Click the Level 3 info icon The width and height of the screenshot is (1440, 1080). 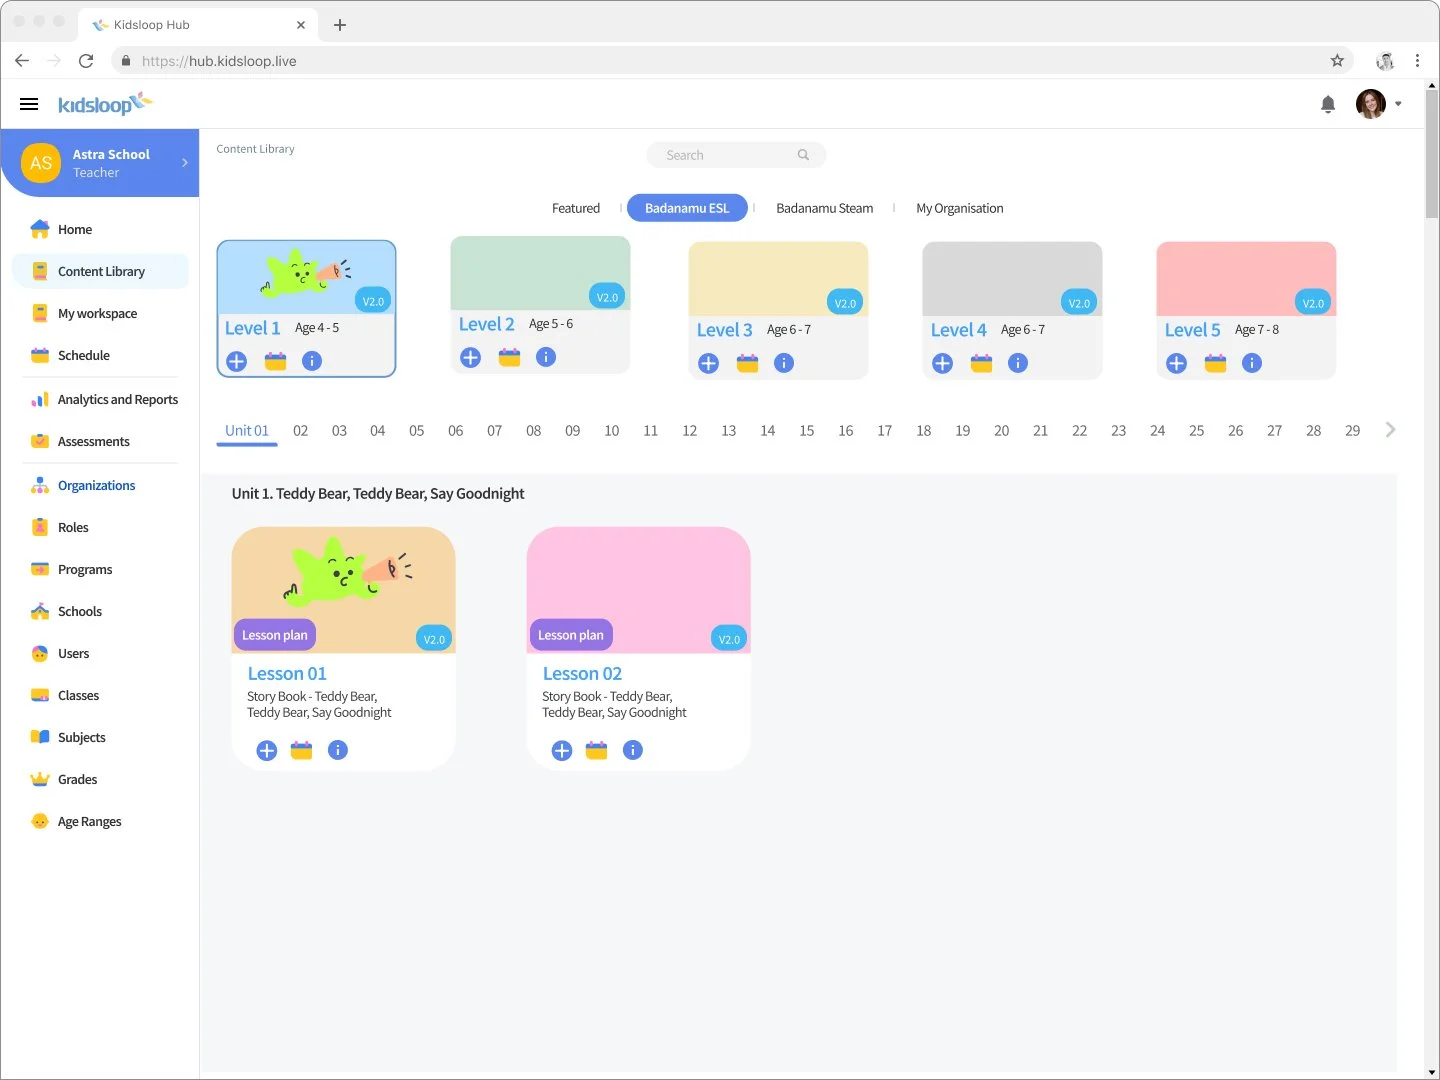(x=784, y=363)
